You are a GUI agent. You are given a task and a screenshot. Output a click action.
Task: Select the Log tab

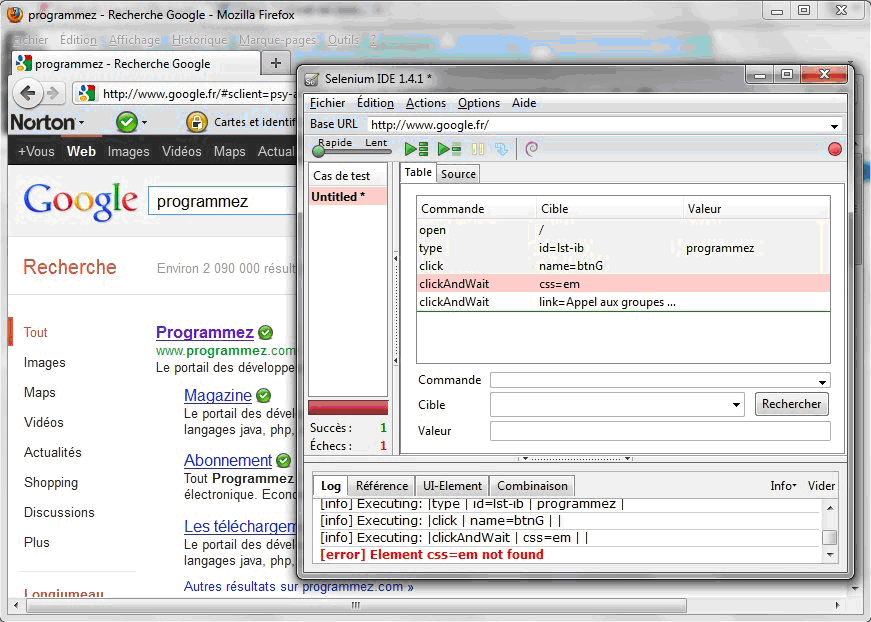331,486
